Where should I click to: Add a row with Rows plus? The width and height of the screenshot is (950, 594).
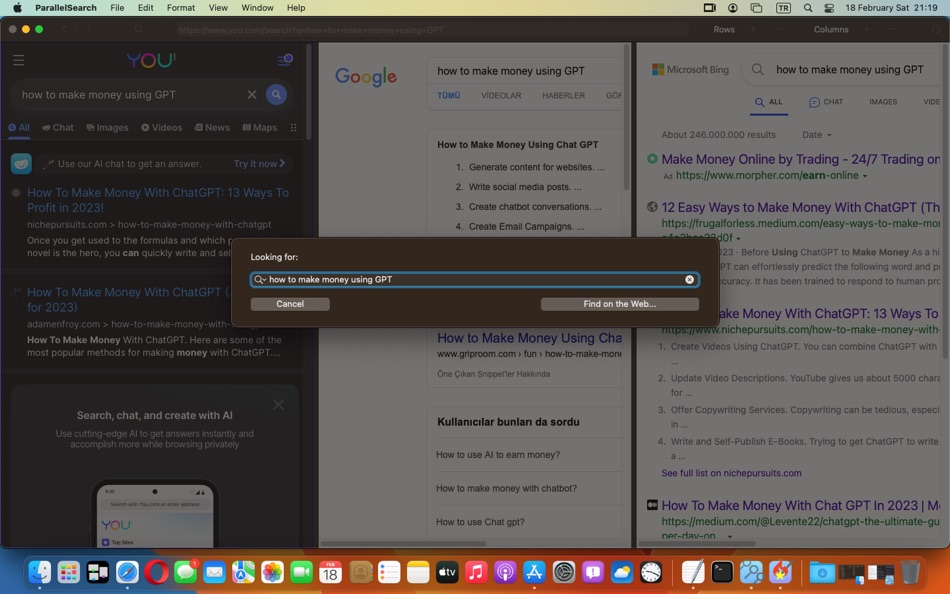752,29
